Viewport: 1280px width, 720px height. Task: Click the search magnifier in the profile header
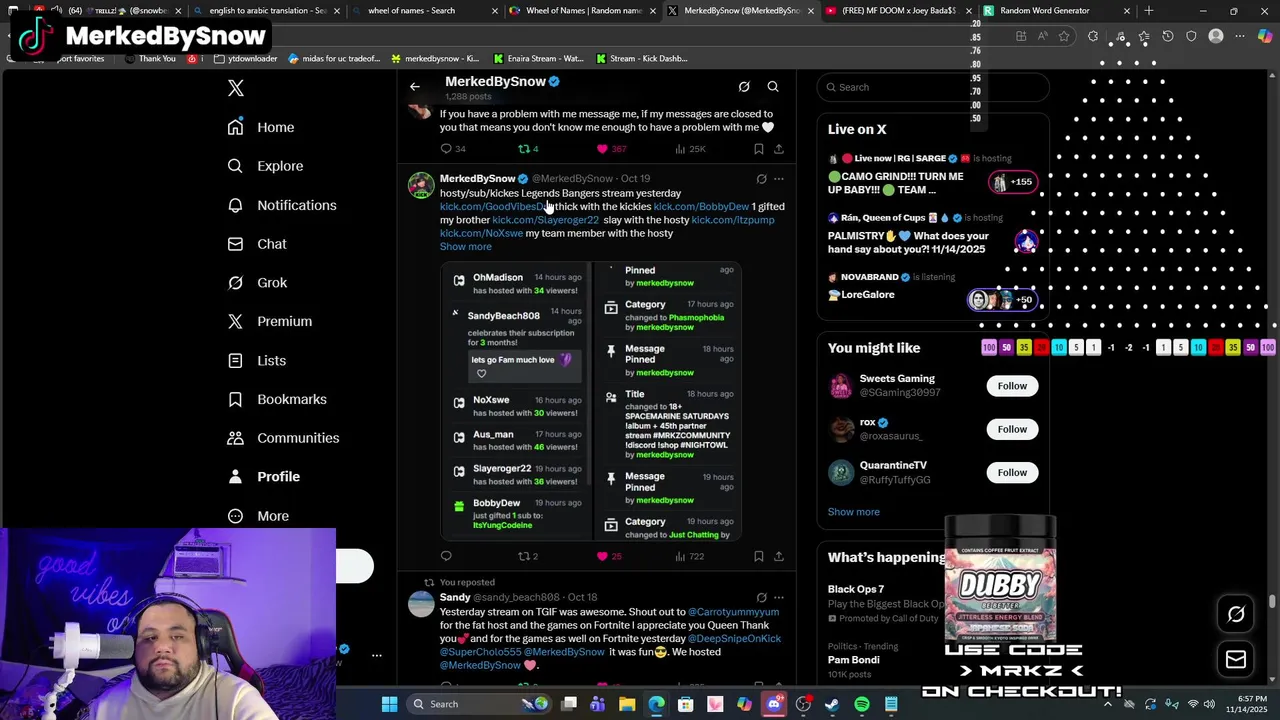pyautogui.click(x=773, y=87)
